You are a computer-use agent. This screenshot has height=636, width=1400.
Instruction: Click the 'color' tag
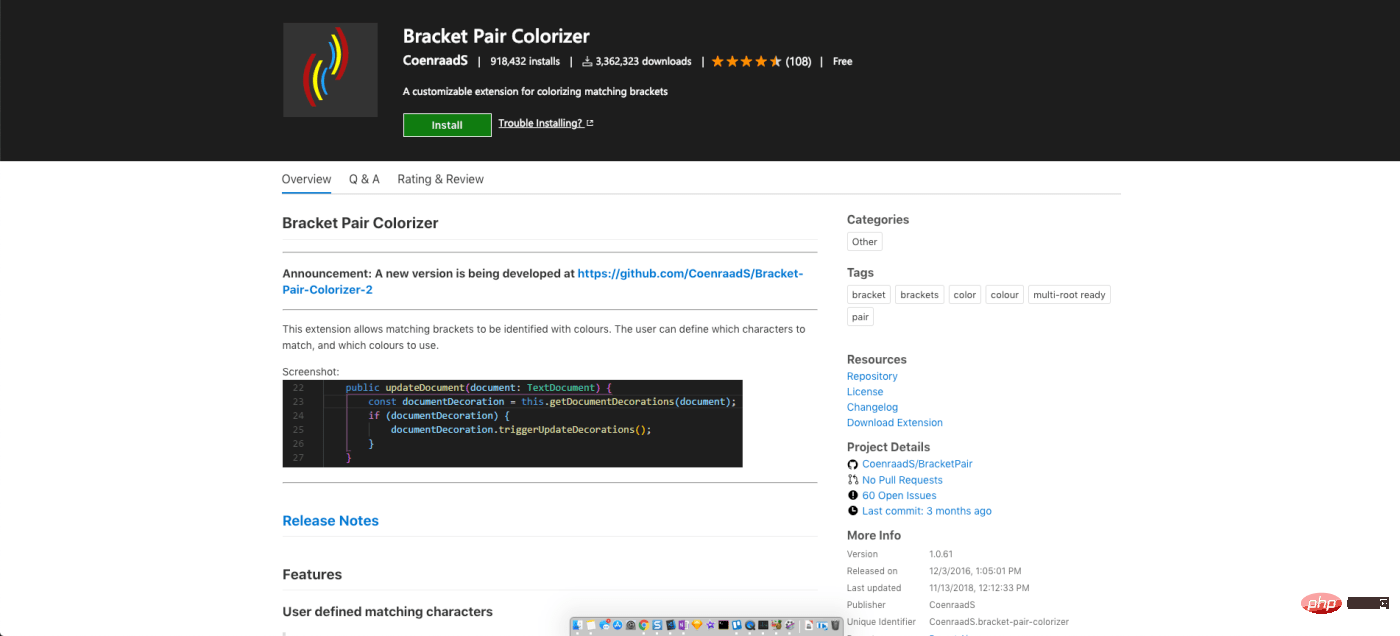965,295
